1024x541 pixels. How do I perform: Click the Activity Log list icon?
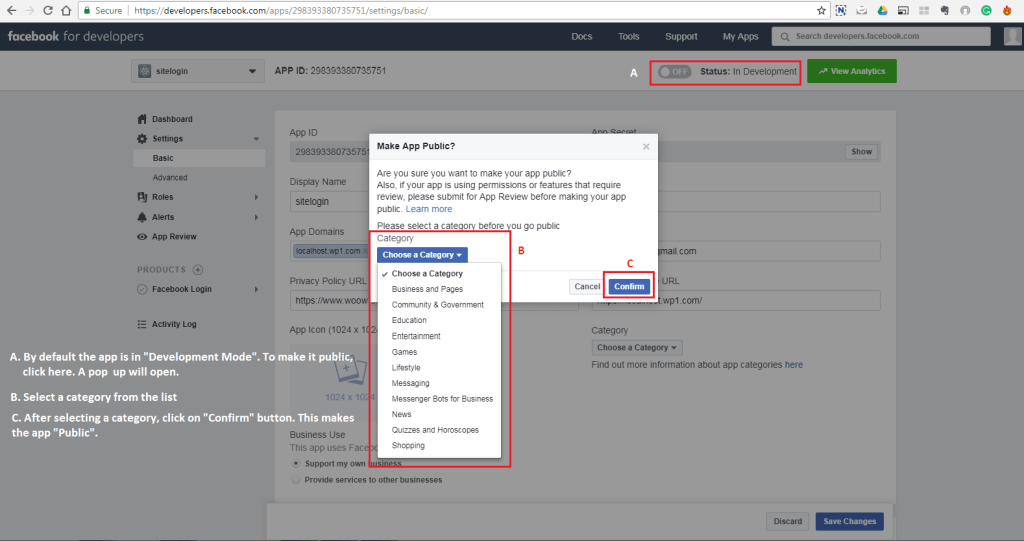coord(142,324)
